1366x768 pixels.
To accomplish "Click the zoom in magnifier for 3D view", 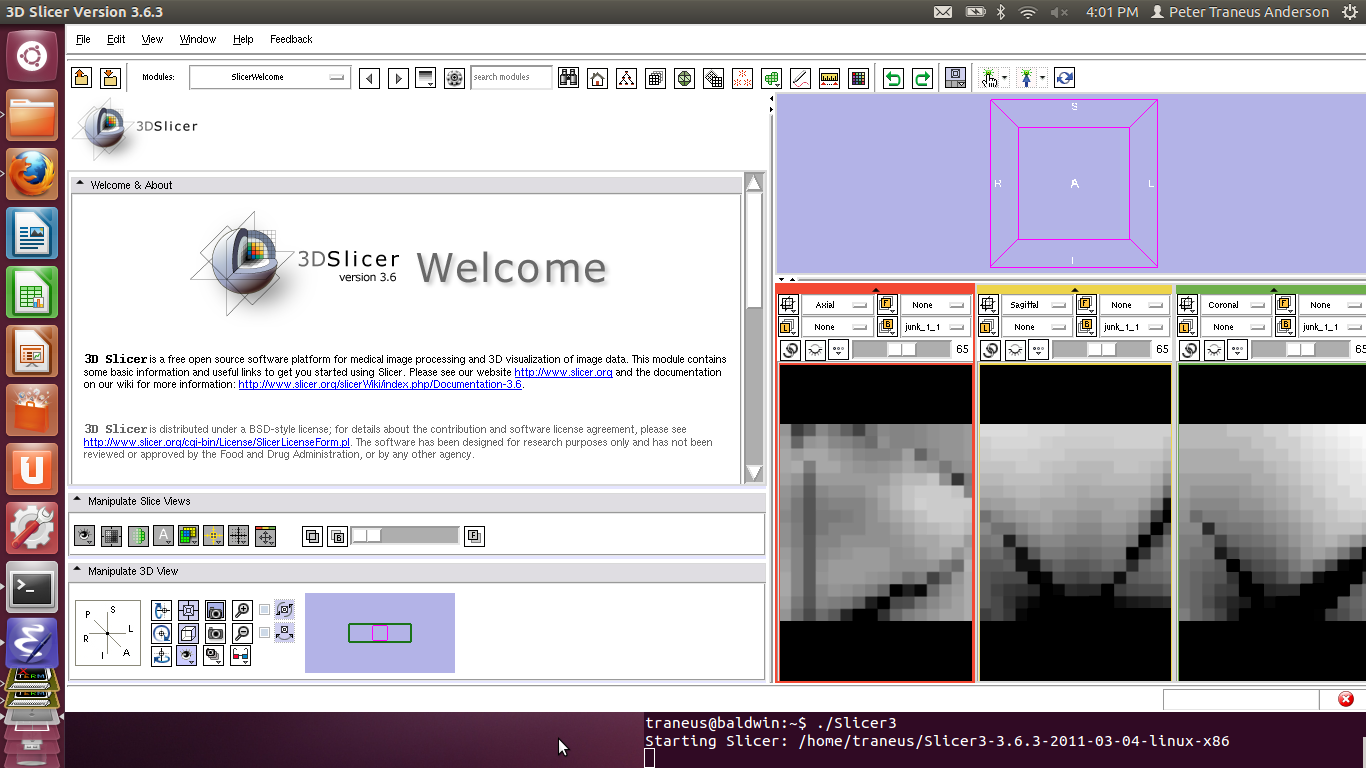I will (241, 610).
